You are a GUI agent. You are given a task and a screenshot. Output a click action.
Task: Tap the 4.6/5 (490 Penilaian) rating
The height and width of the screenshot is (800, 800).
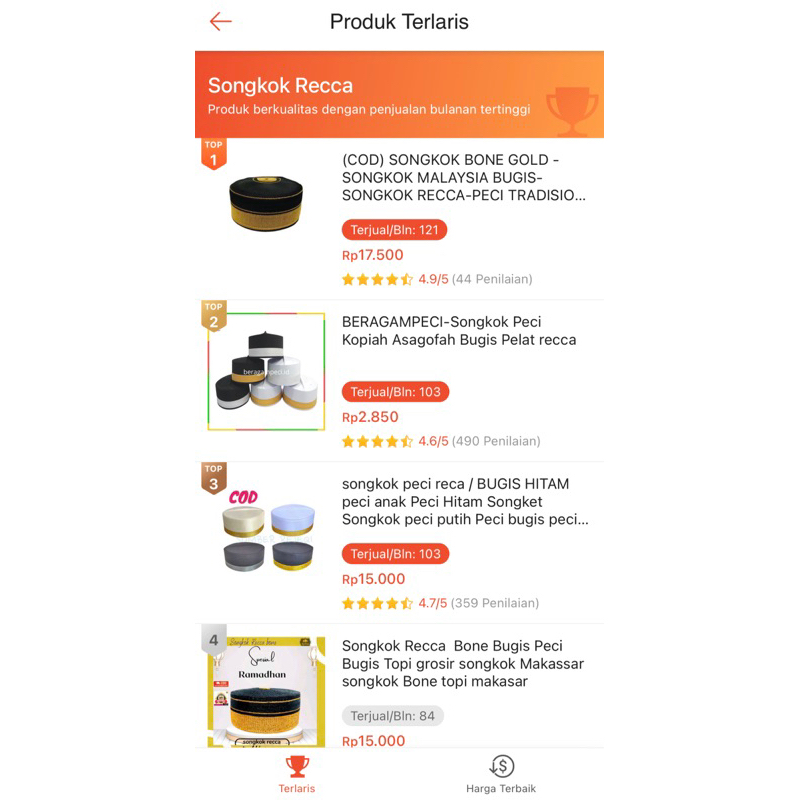click(x=441, y=441)
